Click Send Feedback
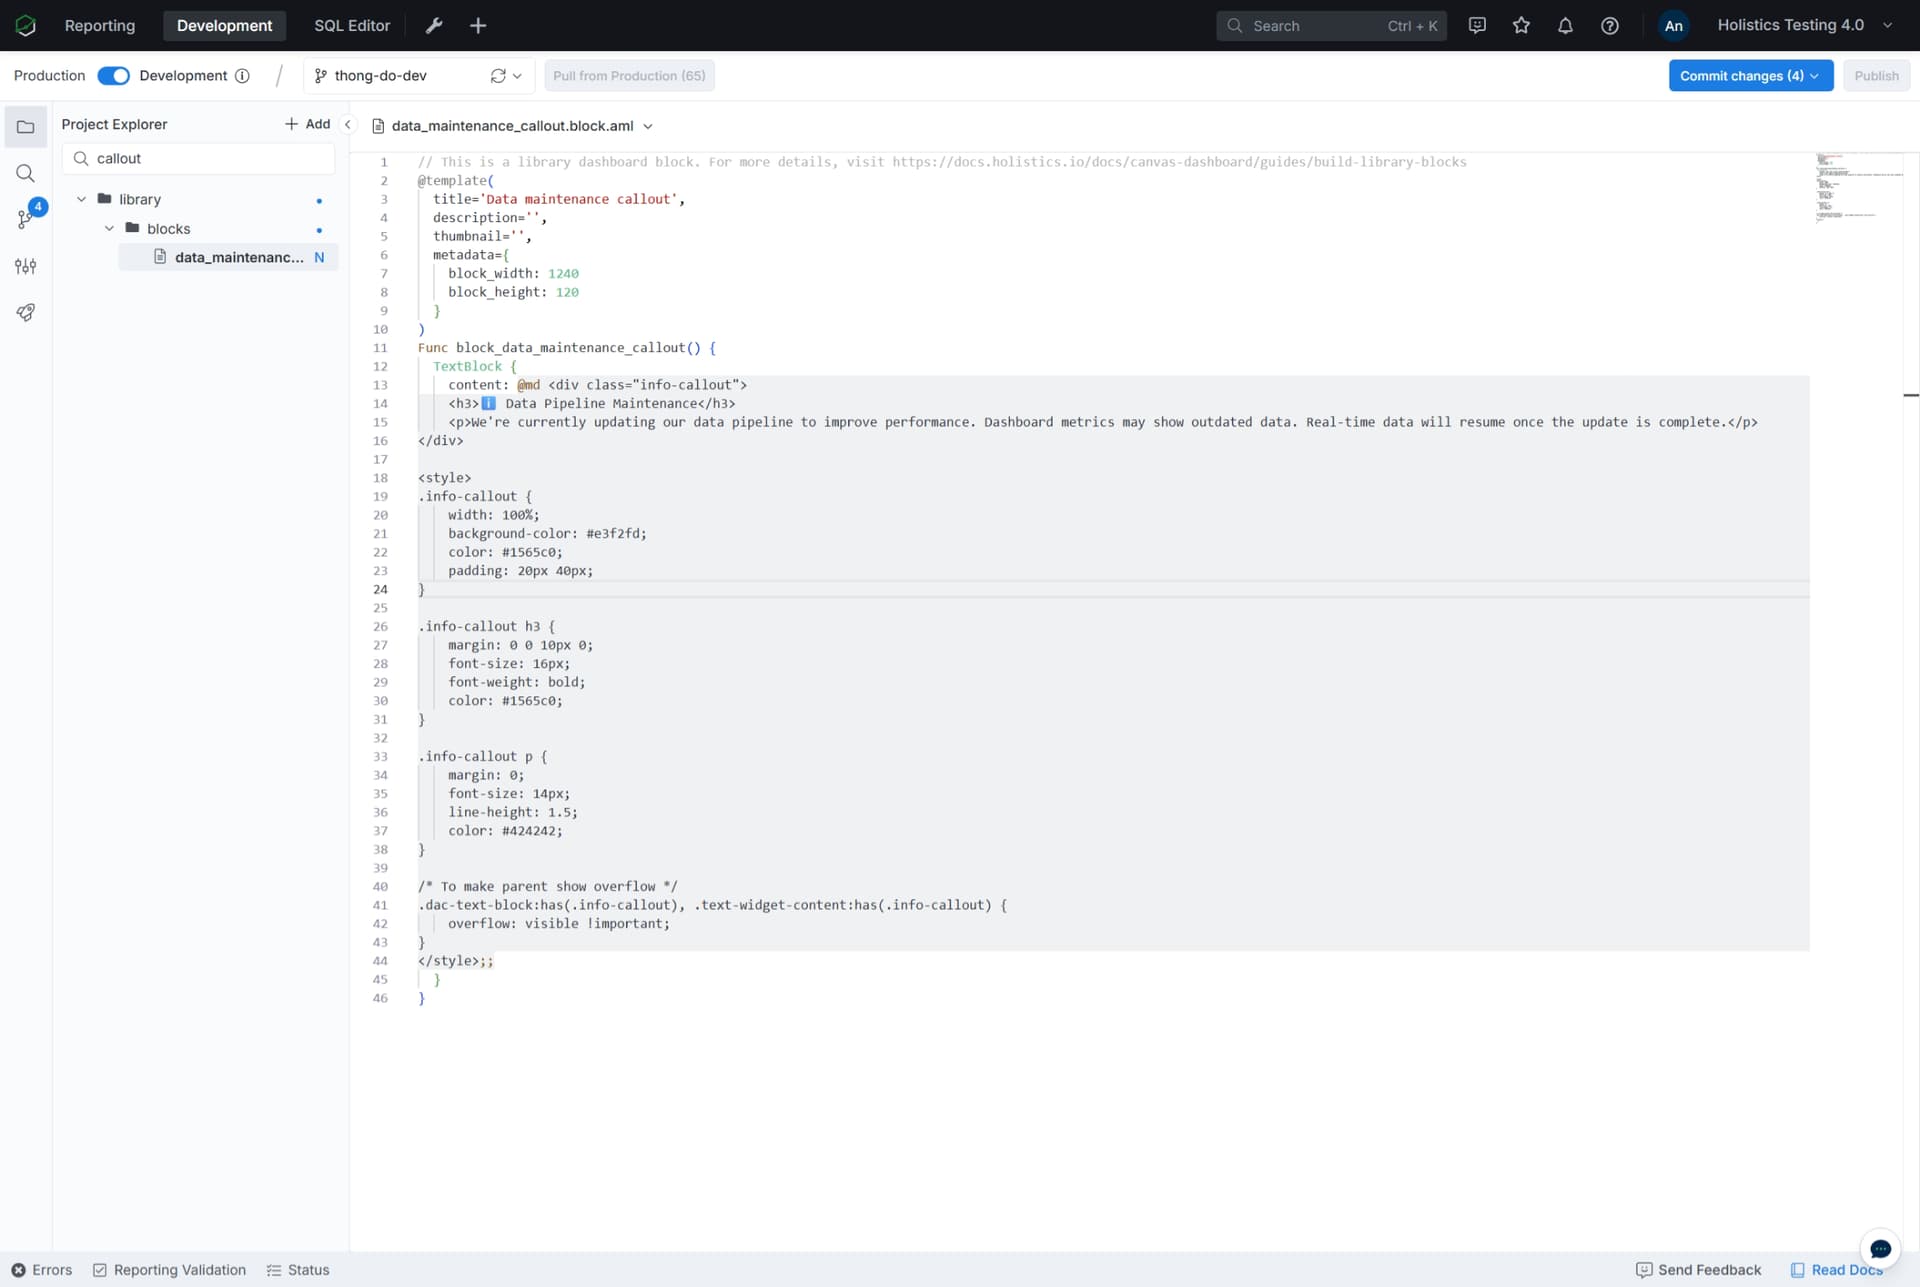This screenshot has height=1287, width=1920. click(x=1698, y=1270)
